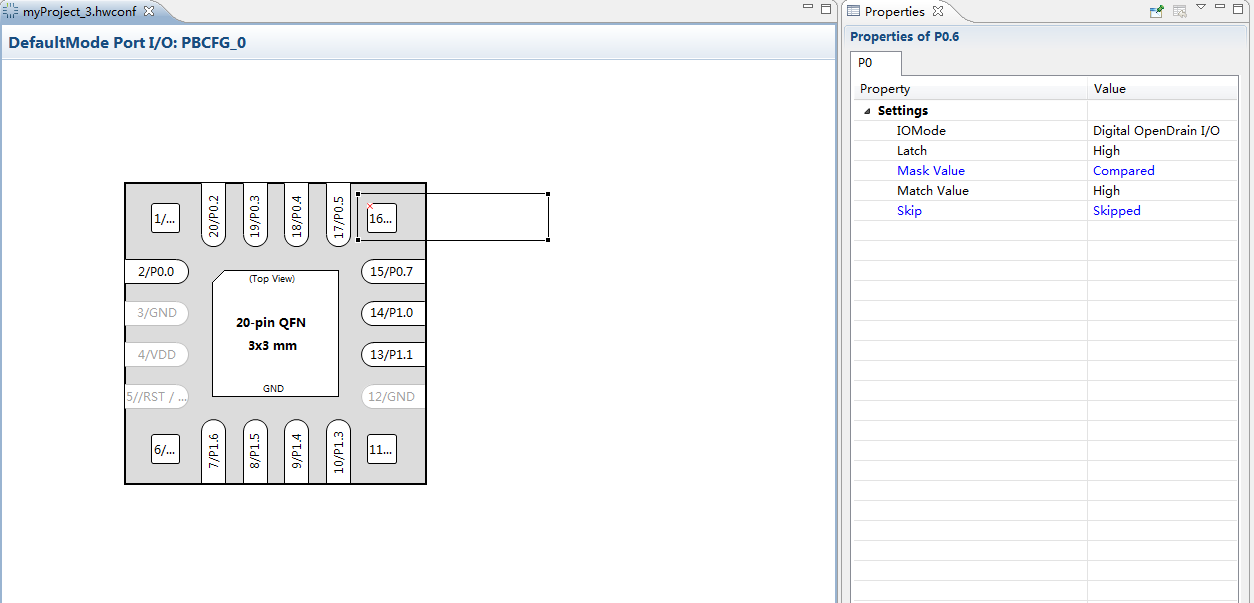Click DefaultMode Port I/O: PBCFG_0 heading
1254x603 pixels.
point(127,43)
